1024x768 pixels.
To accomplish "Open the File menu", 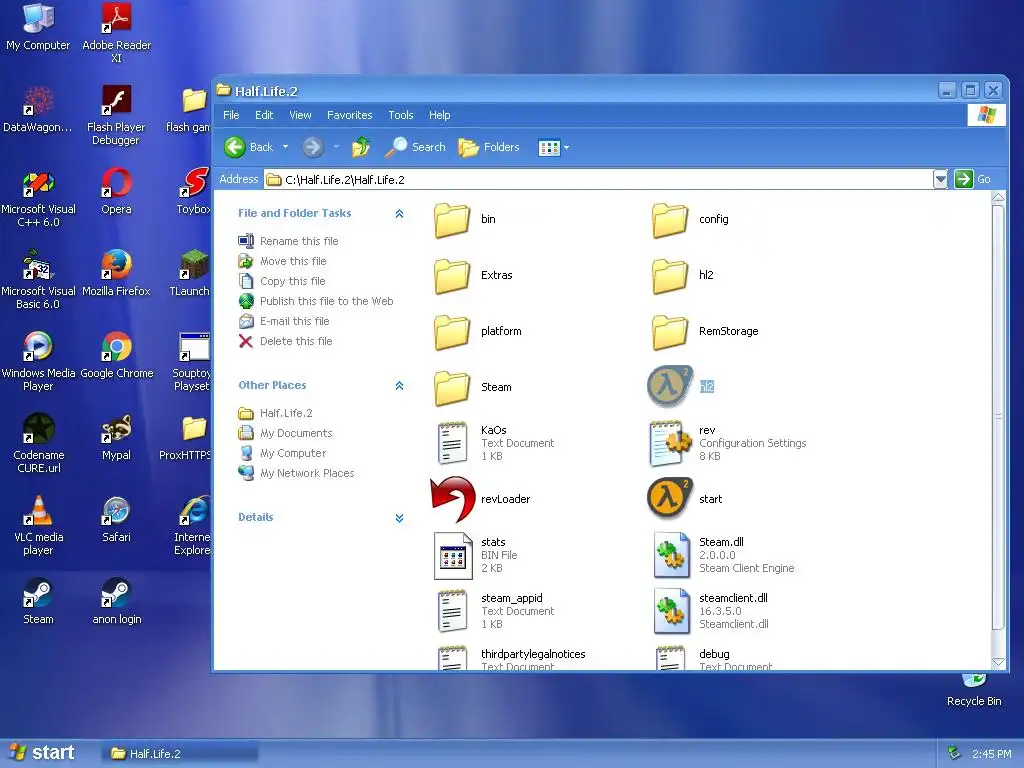I will point(231,115).
